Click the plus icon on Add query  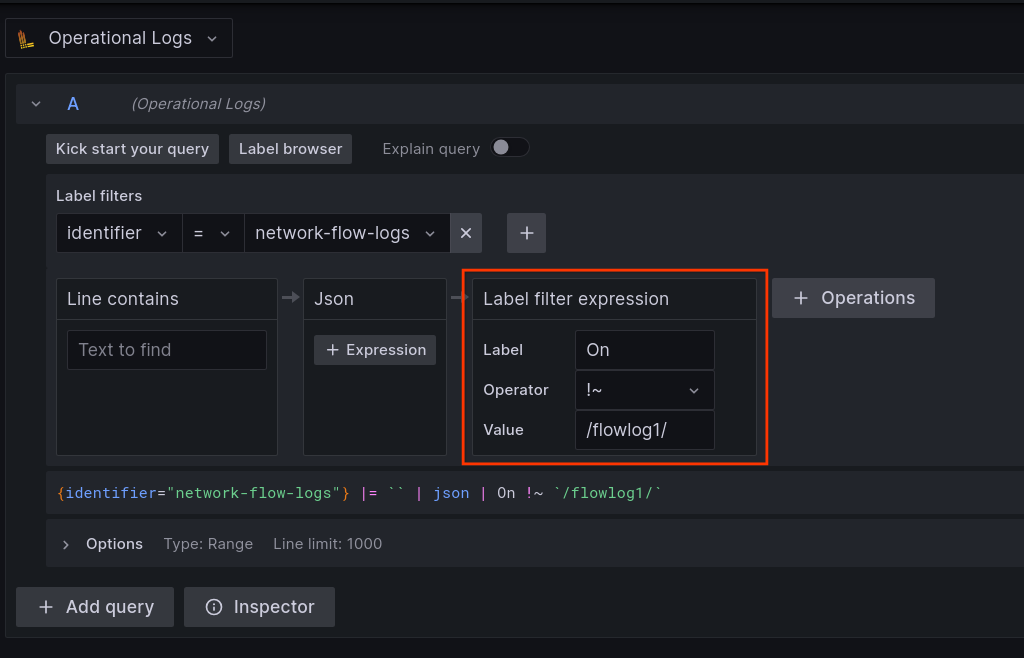45,607
